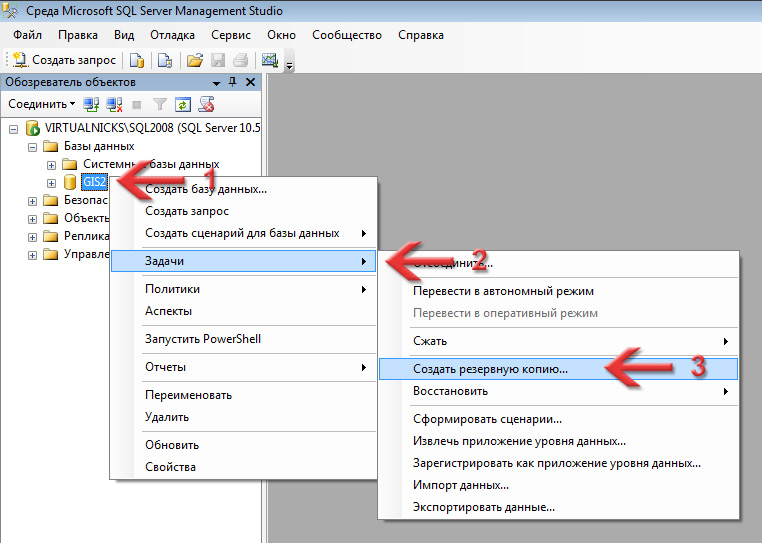Select the Задачи context menu item
The width and height of the screenshot is (762, 543).
pos(244,261)
